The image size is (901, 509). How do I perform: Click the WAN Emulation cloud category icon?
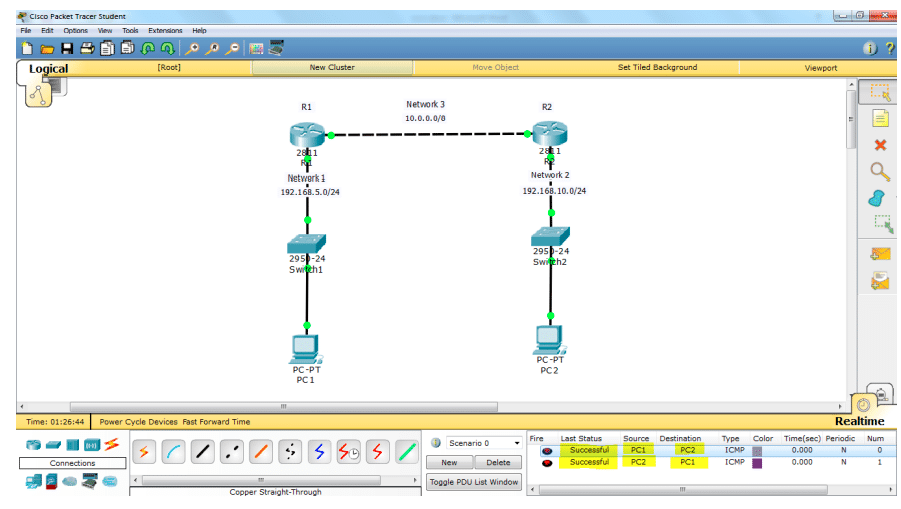pyautogui.click(x=70, y=481)
